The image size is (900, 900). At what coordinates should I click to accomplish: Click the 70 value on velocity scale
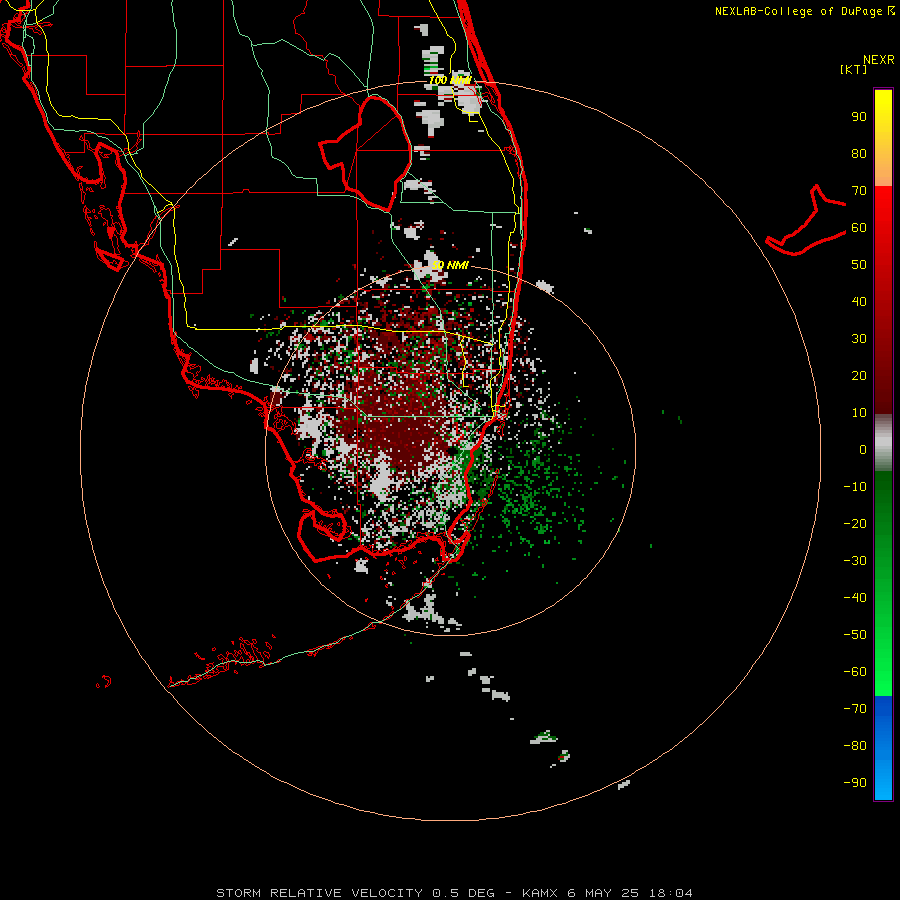(x=859, y=191)
